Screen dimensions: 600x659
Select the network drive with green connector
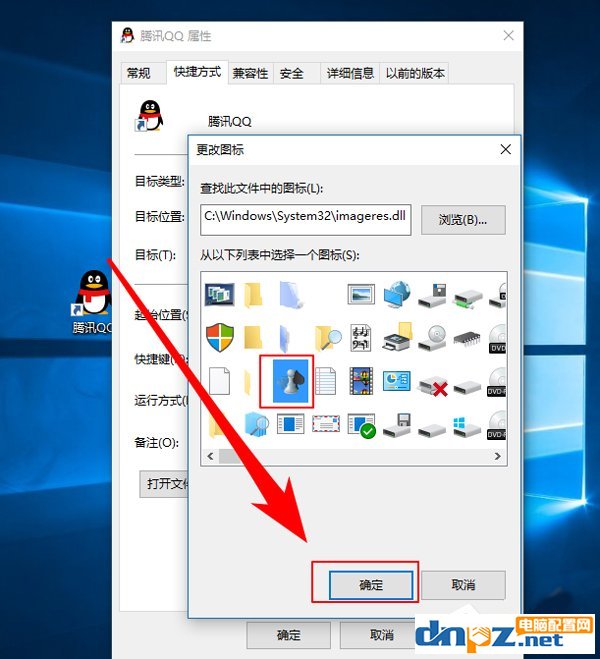click(468, 298)
